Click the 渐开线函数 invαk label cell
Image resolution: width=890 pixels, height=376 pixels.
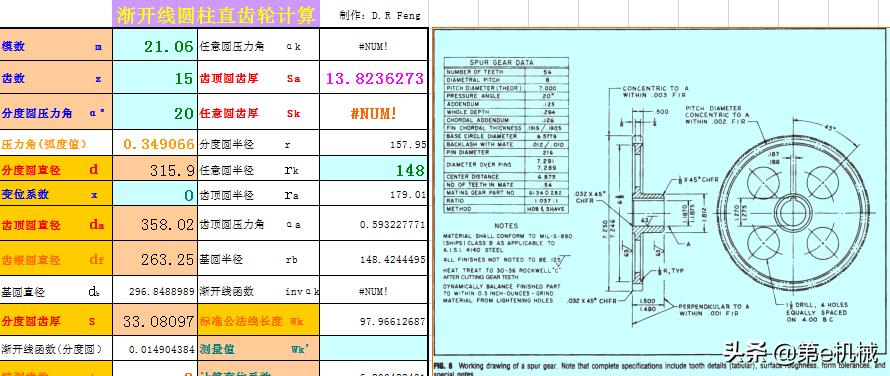258,291
